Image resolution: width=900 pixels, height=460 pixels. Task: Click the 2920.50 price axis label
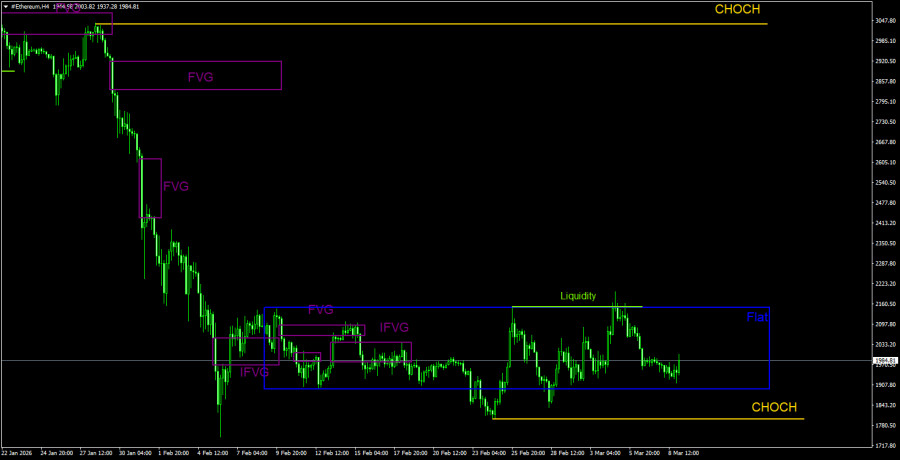click(884, 61)
